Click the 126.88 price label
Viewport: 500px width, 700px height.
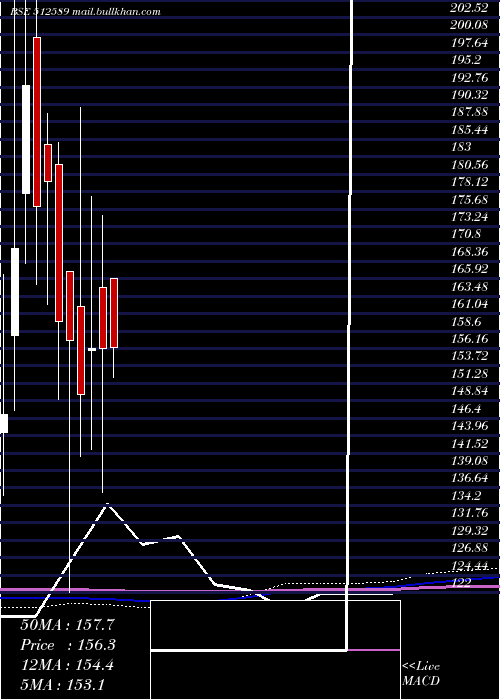469,547
